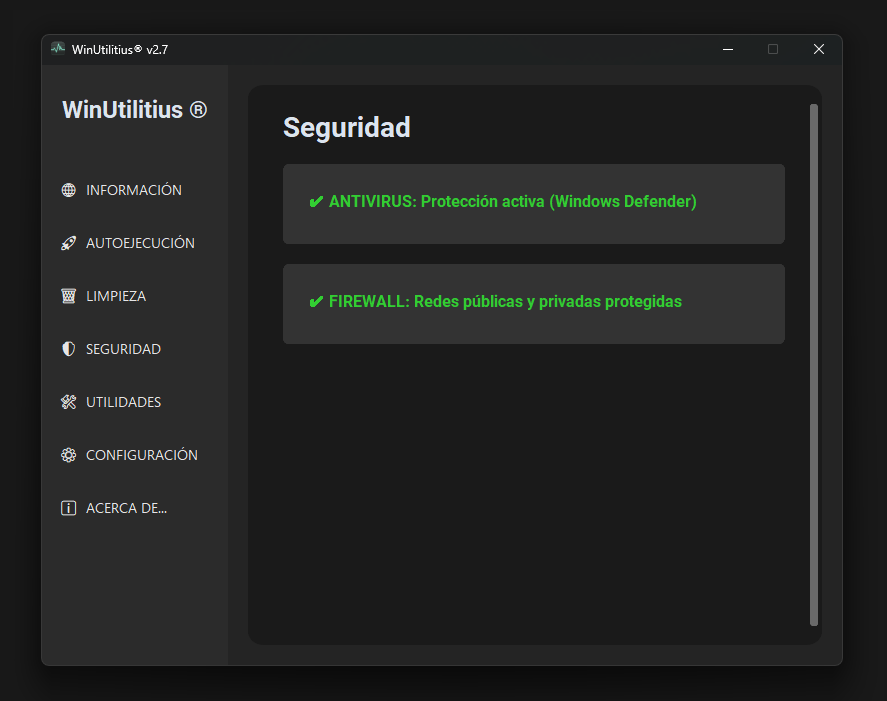Image resolution: width=887 pixels, height=701 pixels.
Task: Click the shield icon for Seguridad
Action: click(69, 349)
